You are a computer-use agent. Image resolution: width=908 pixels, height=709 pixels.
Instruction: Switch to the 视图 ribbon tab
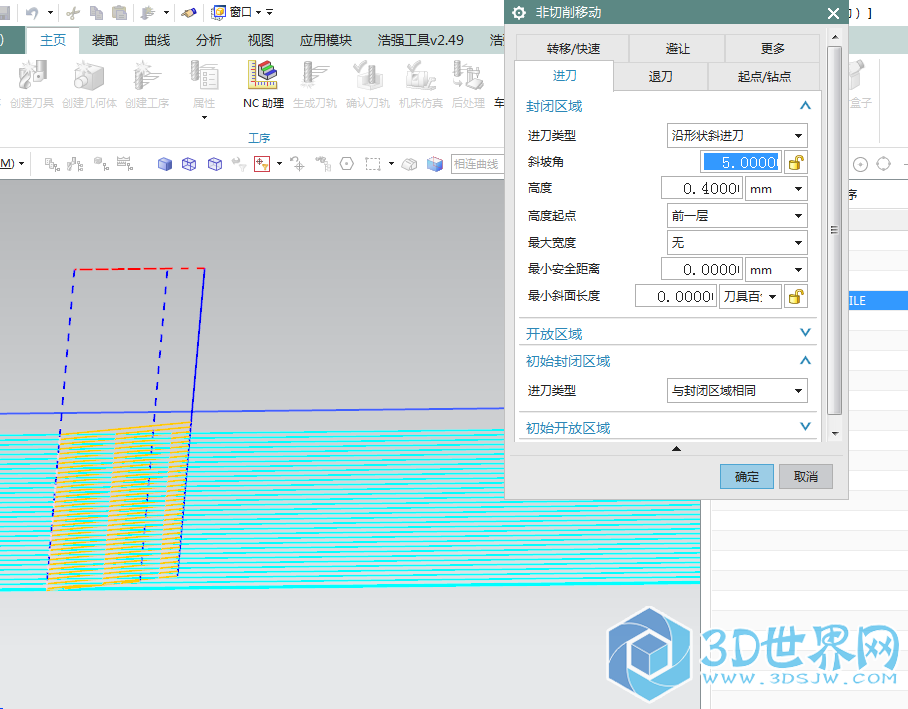(x=261, y=40)
